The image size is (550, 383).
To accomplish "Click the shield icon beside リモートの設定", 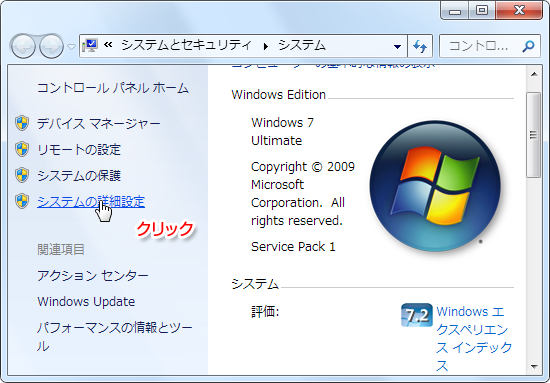I will [22, 149].
